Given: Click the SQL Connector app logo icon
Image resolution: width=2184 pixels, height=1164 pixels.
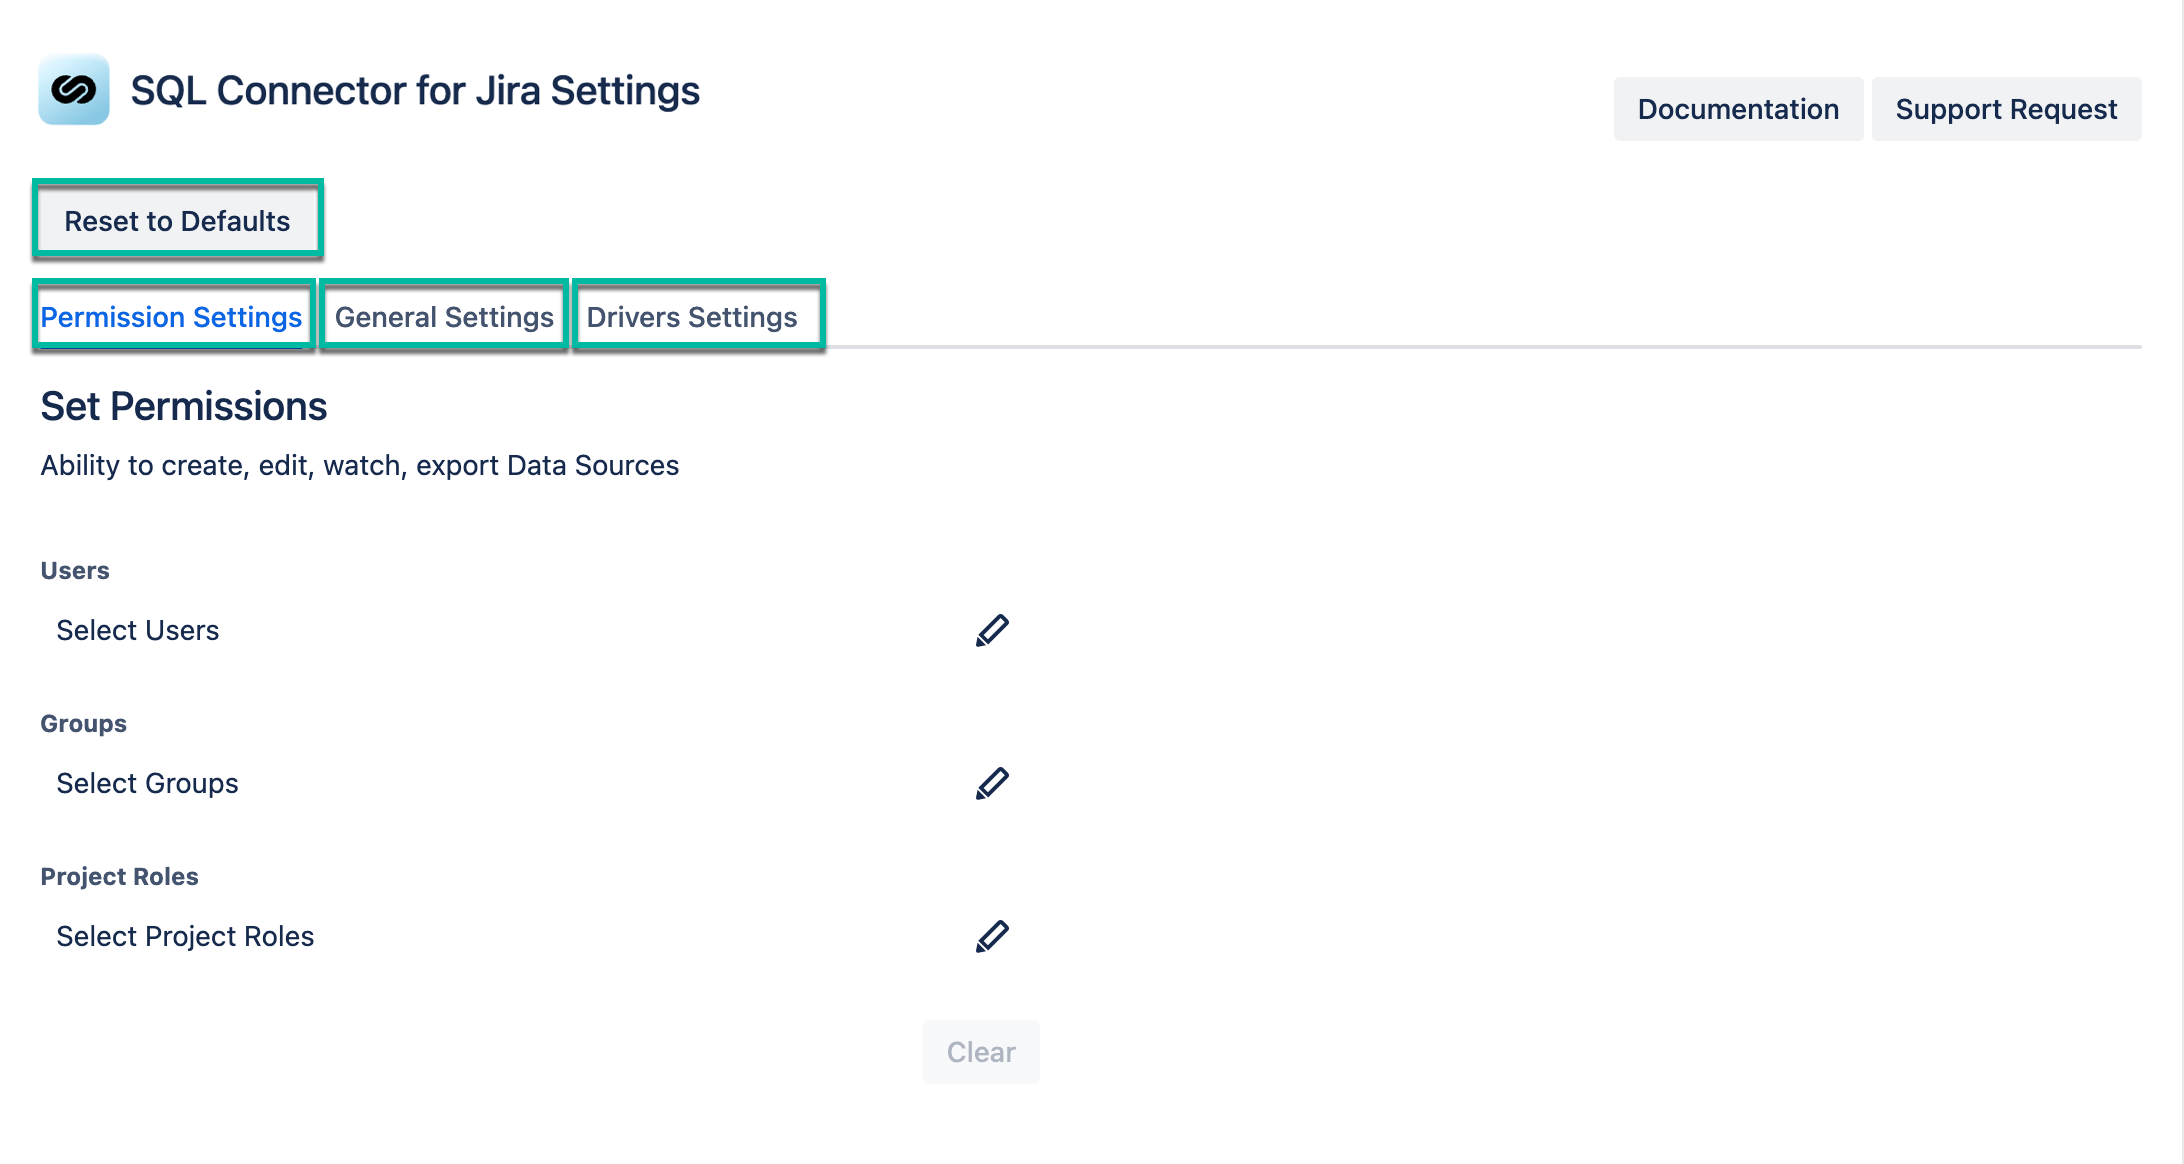Looking at the screenshot, I should click(x=74, y=90).
